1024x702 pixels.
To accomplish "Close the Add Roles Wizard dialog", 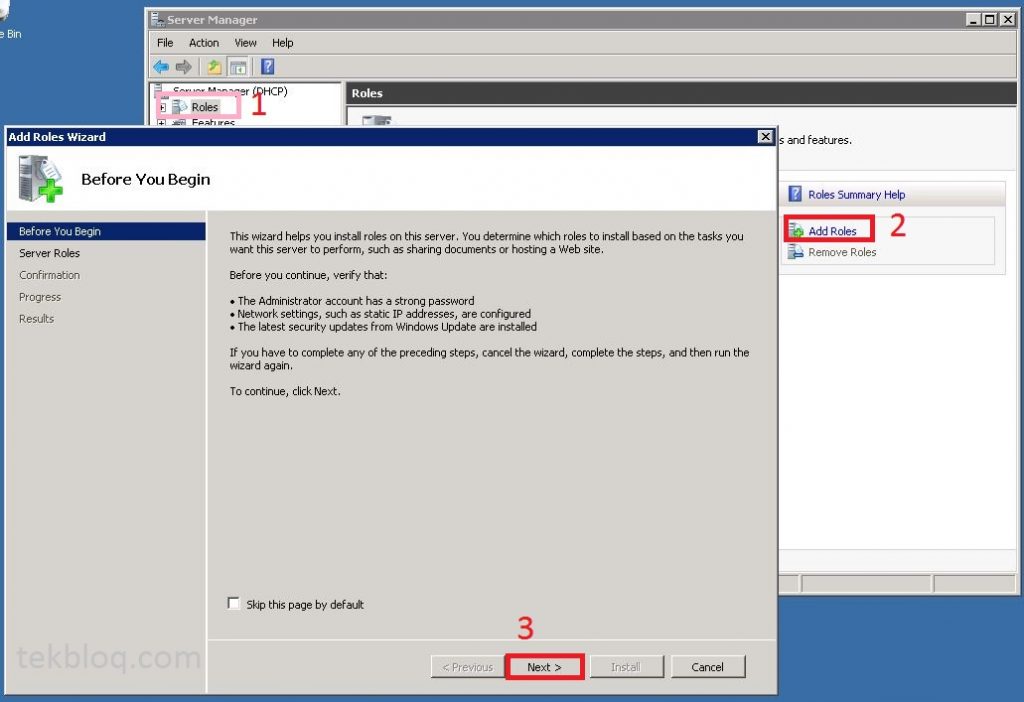I will pyautogui.click(x=765, y=136).
